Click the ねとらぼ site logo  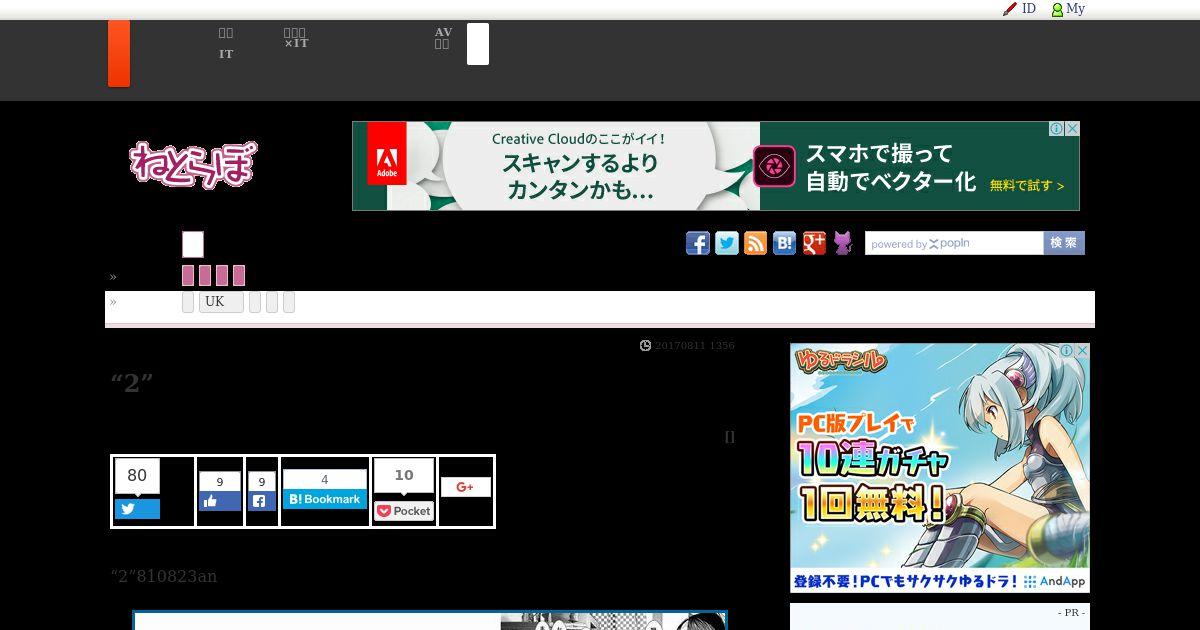(192, 164)
